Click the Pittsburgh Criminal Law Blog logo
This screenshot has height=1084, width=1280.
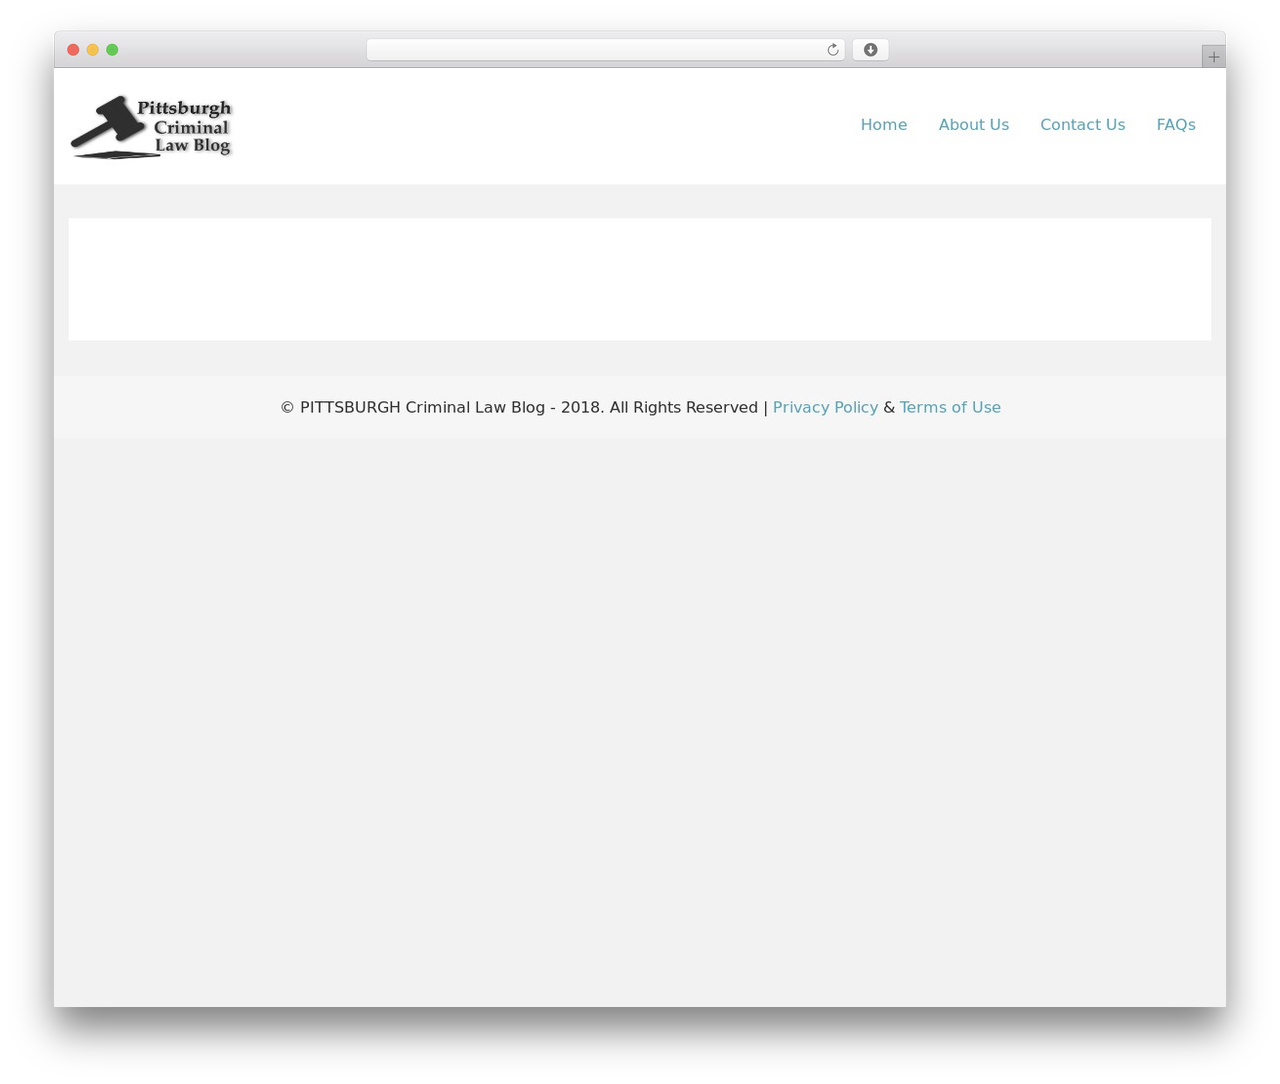(x=151, y=127)
